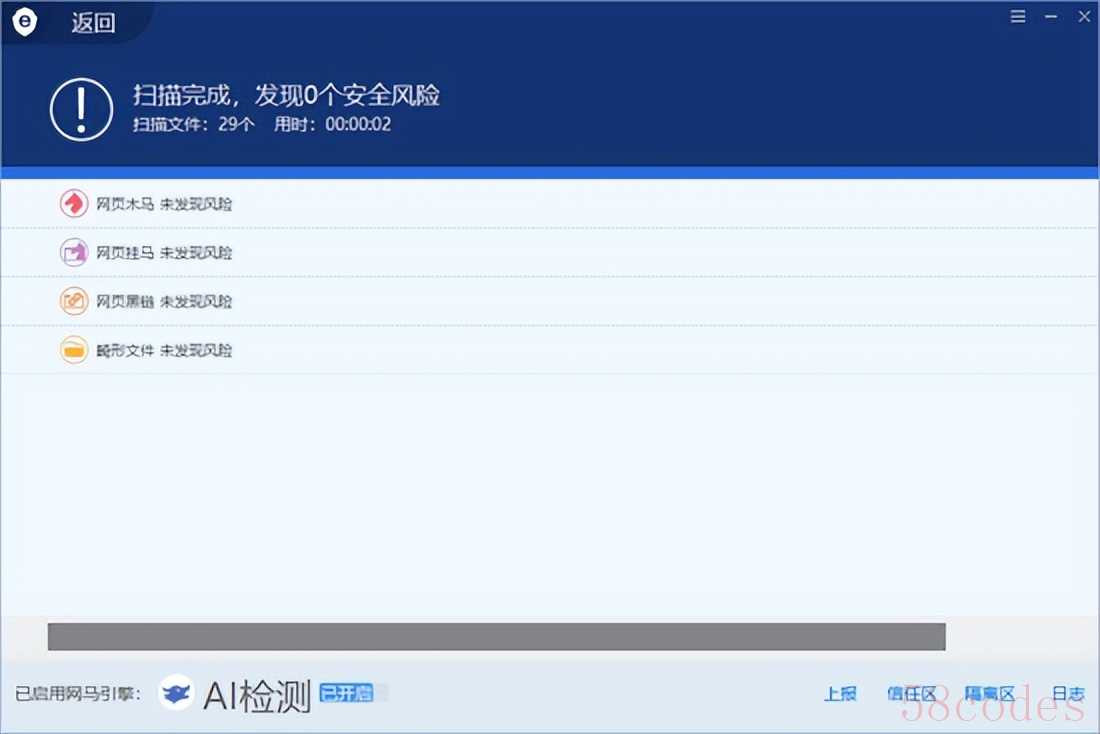
Task: Open the 信任区 trust zone link
Action: [x=911, y=694]
